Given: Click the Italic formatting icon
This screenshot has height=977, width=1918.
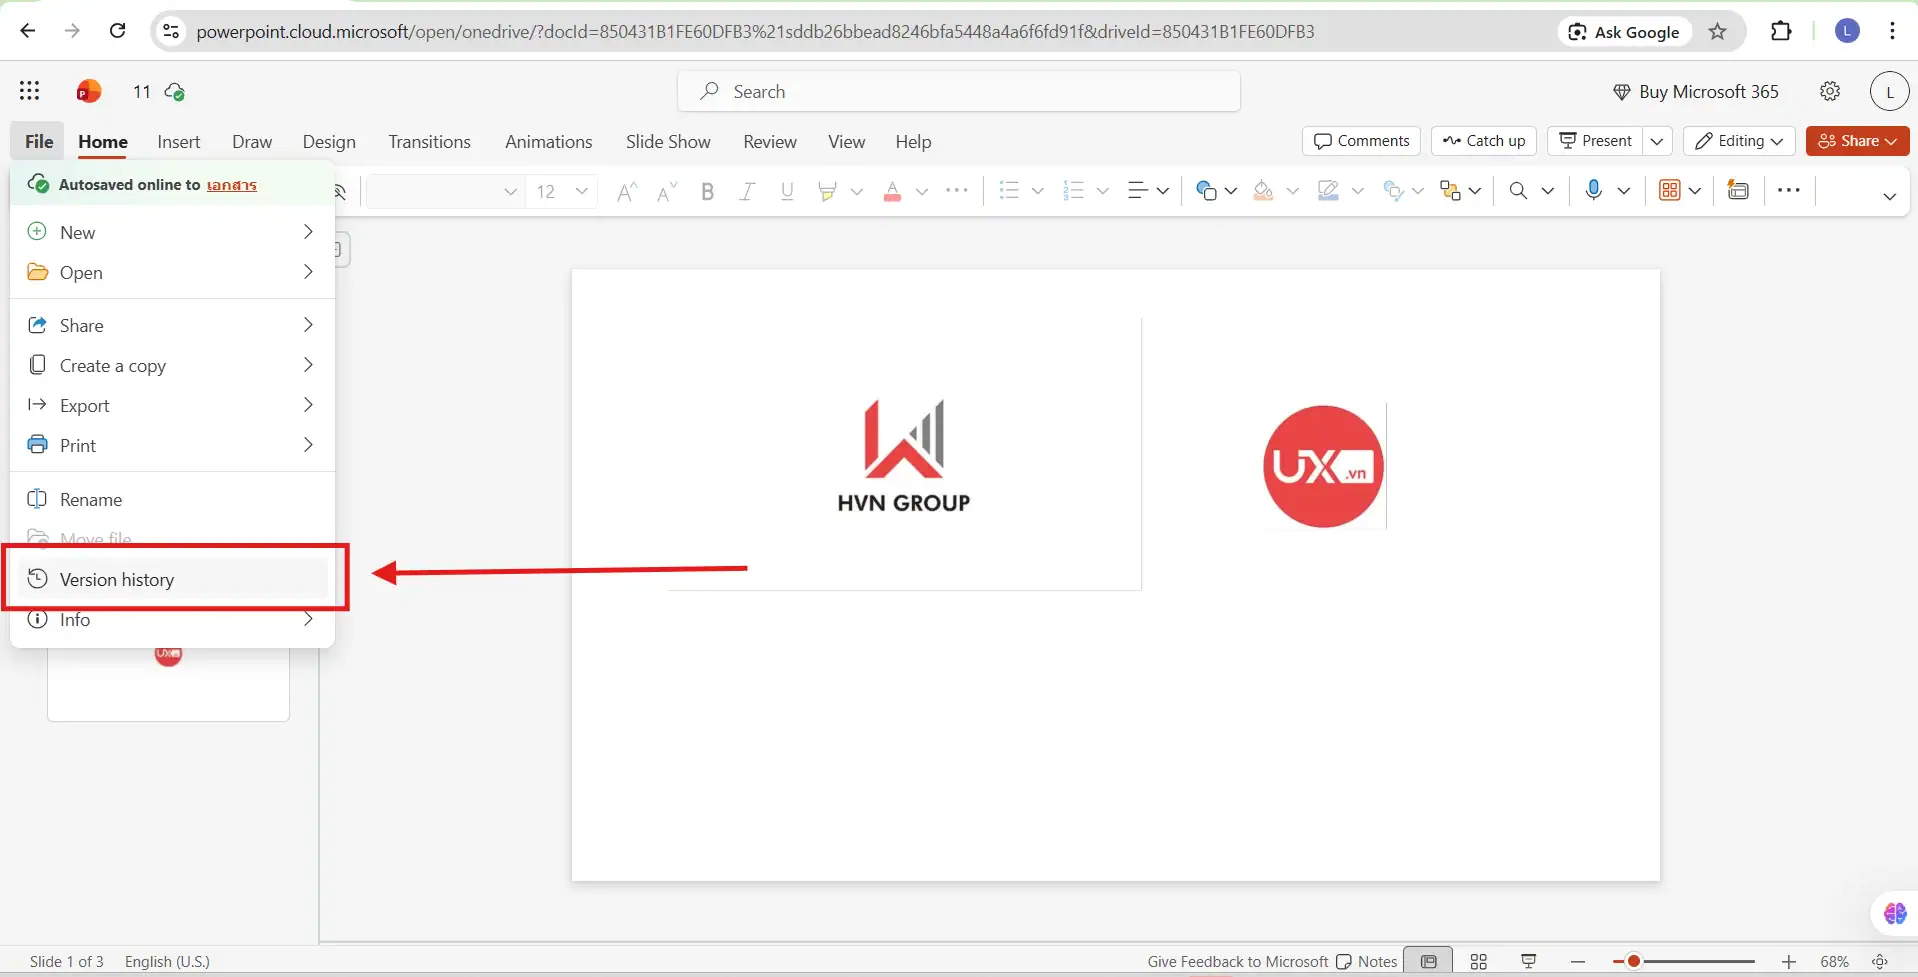Looking at the screenshot, I should (747, 191).
